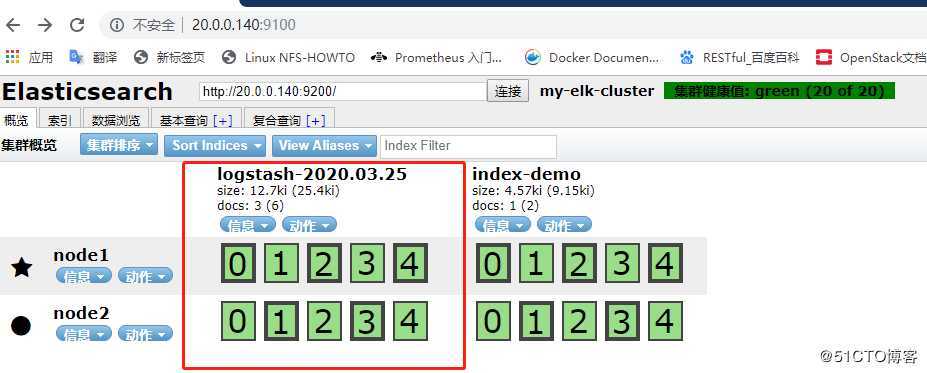Open 动作 dropdown for node1
Screen dimensions: 927x373
[145, 275]
